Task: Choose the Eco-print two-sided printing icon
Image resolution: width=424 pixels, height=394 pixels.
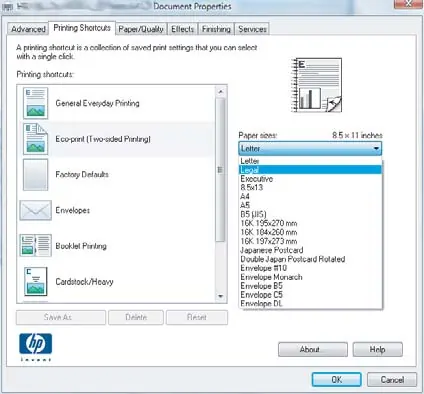Action: 35,139
